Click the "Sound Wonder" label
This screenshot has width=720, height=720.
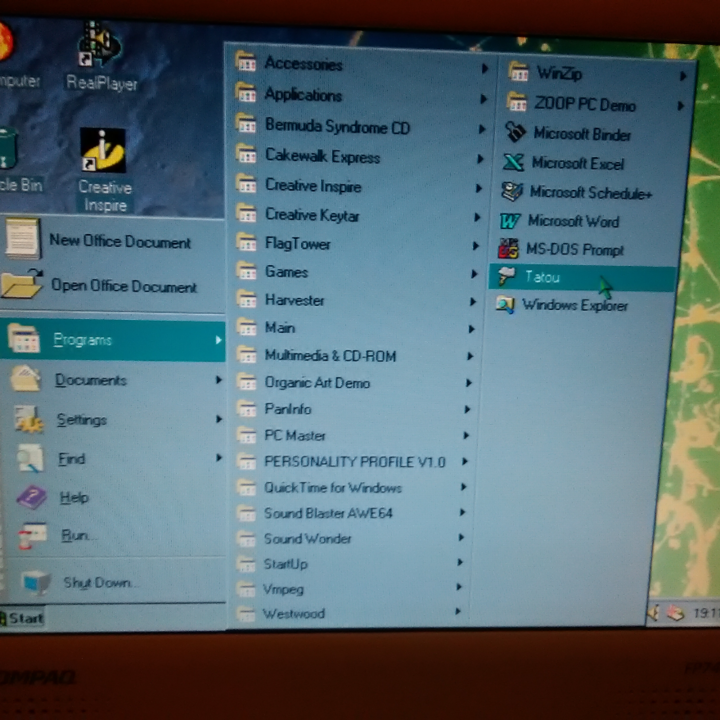(307, 538)
